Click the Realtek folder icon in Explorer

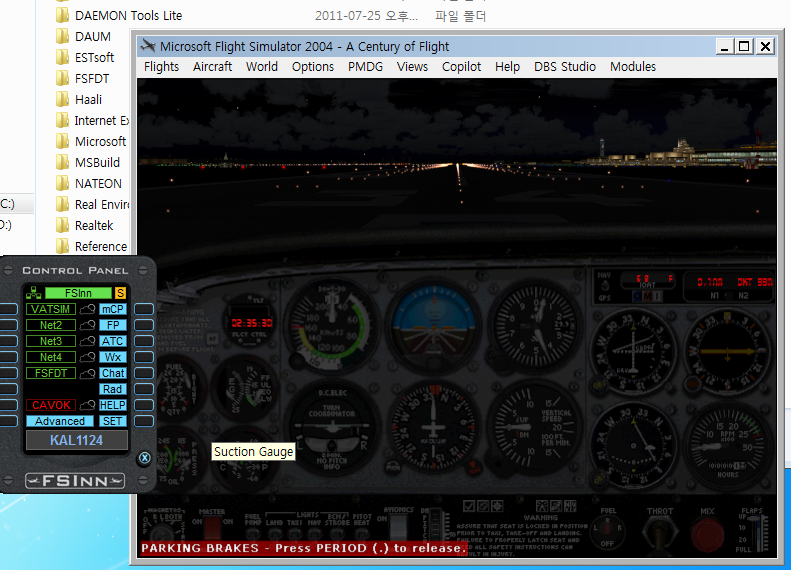tap(63, 225)
